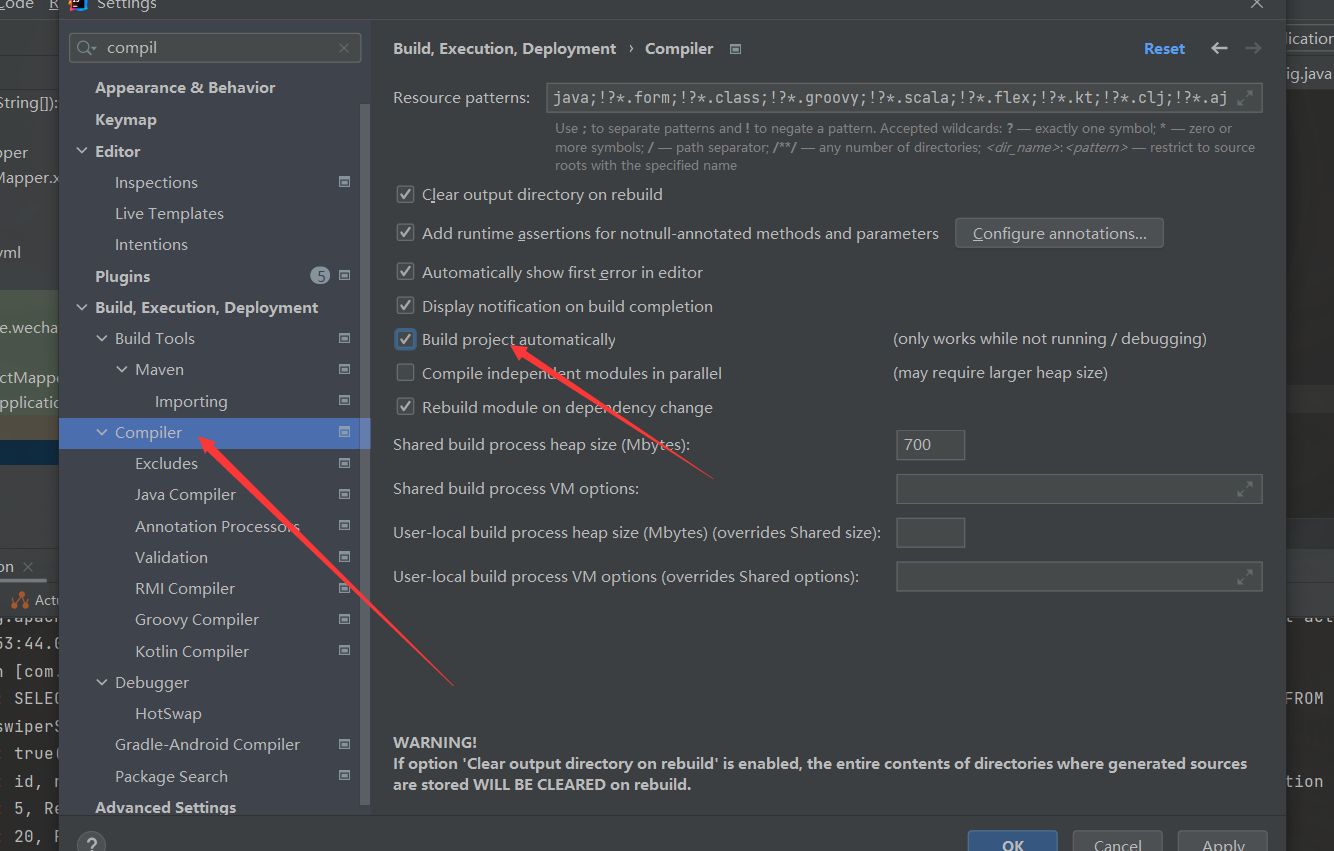The height and width of the screenshot is (851, 1334).
Task: Clear the settings search field
Action: pos(344,48)
